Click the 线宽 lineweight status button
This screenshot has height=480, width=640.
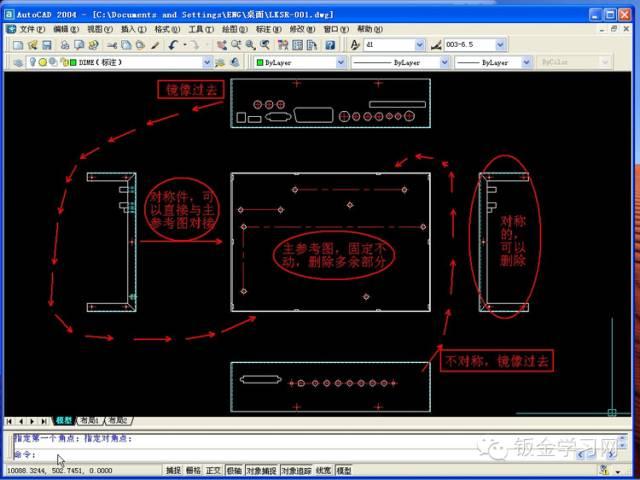pos(323,470)
